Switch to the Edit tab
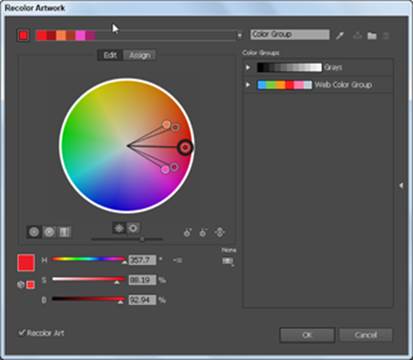413x360 pixels. click(x=110, y=55)
